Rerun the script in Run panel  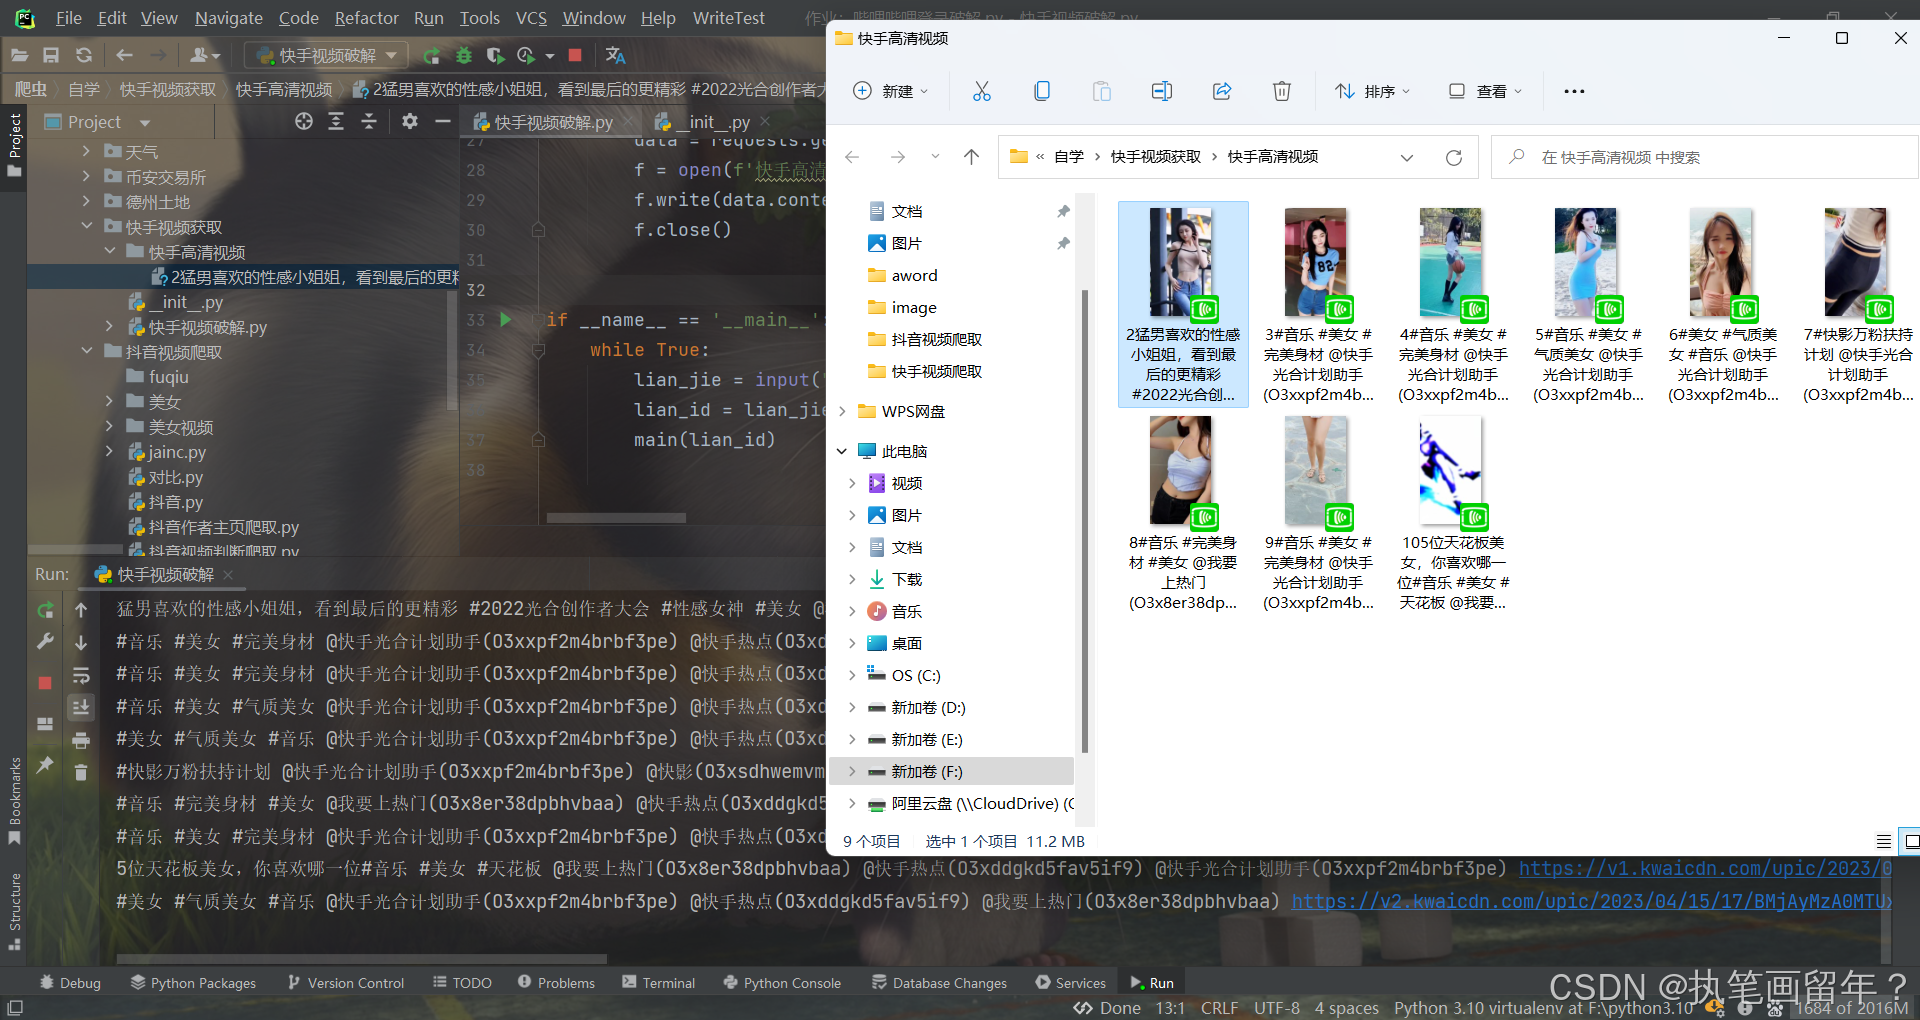click(x=45, y=610)
